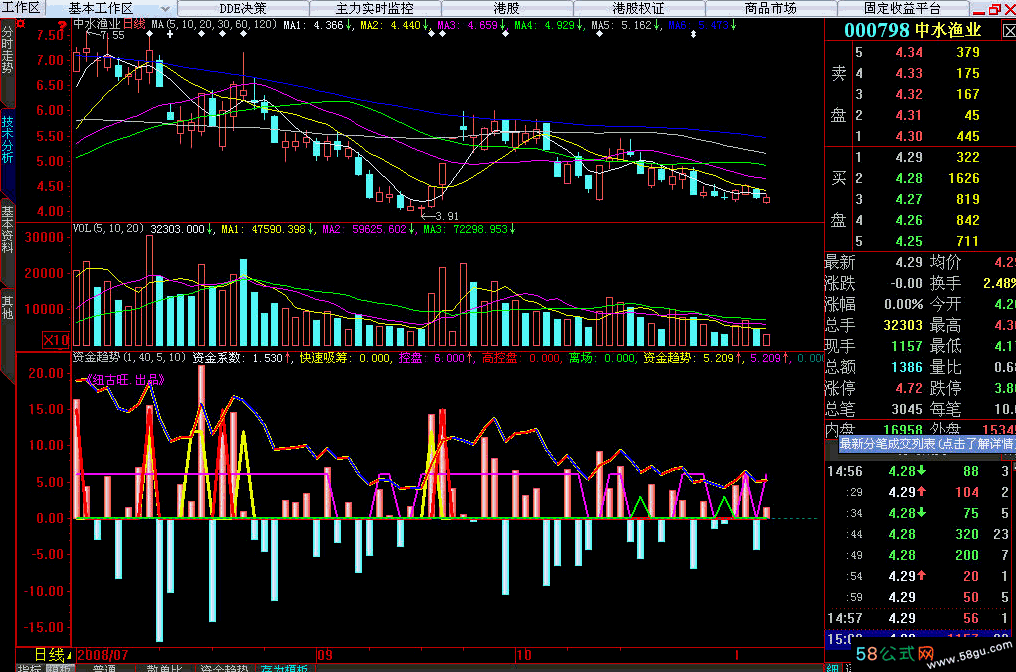
Task: Click the 10 month marker on time axis
Action: 524,655
